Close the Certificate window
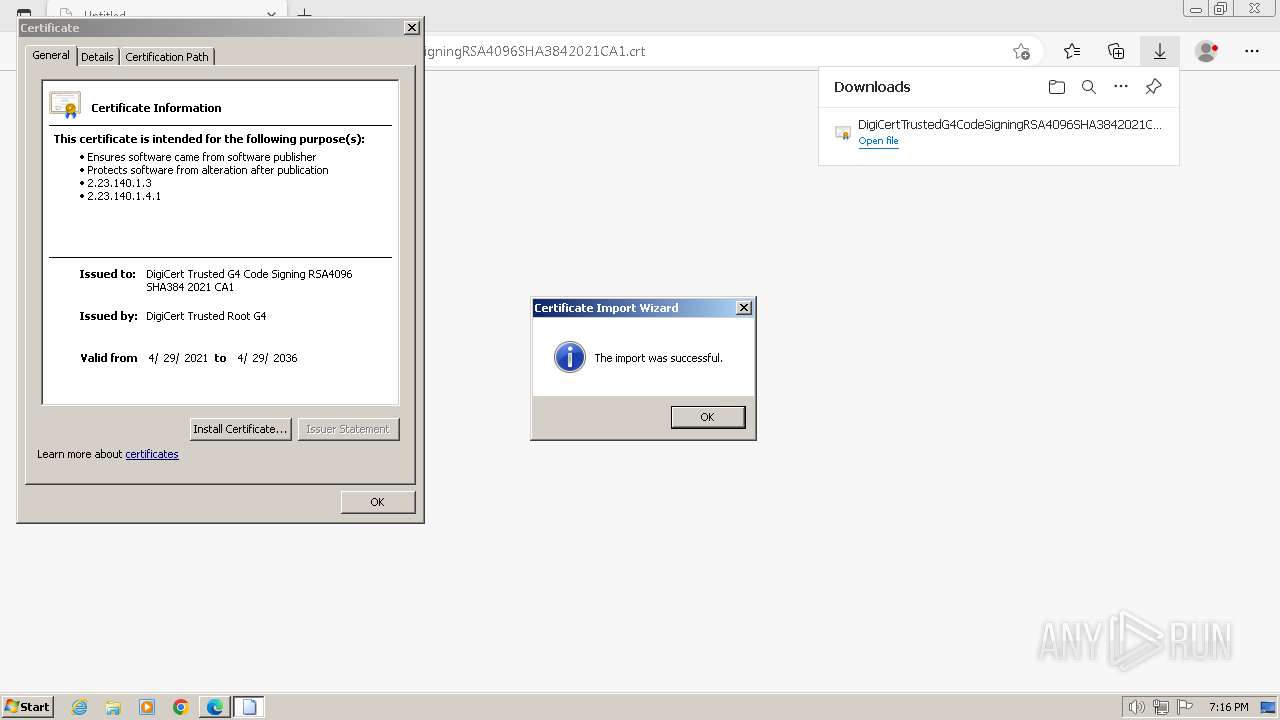This screenshot has height=720, width=1280. 411,28
